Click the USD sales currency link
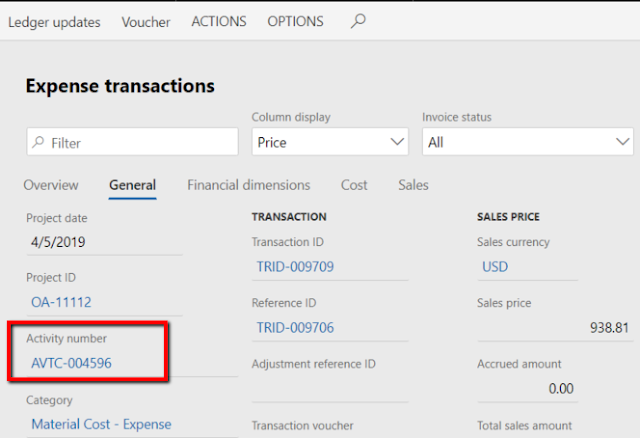The image size is (640, 438). (495, 267)
